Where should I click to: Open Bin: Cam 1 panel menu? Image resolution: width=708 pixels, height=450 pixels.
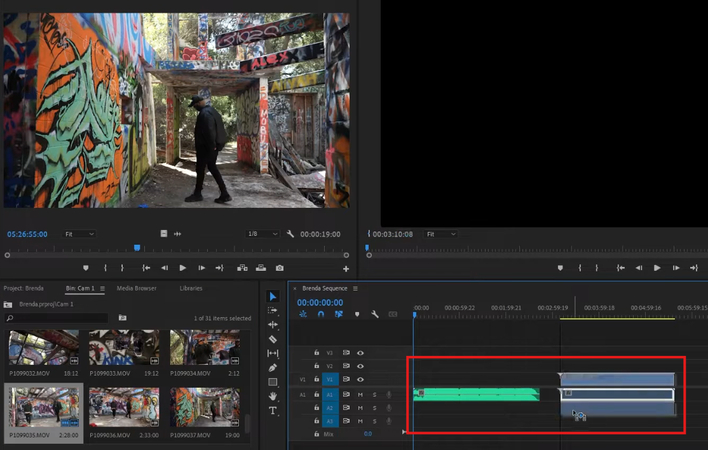click(x=102, y=288)
